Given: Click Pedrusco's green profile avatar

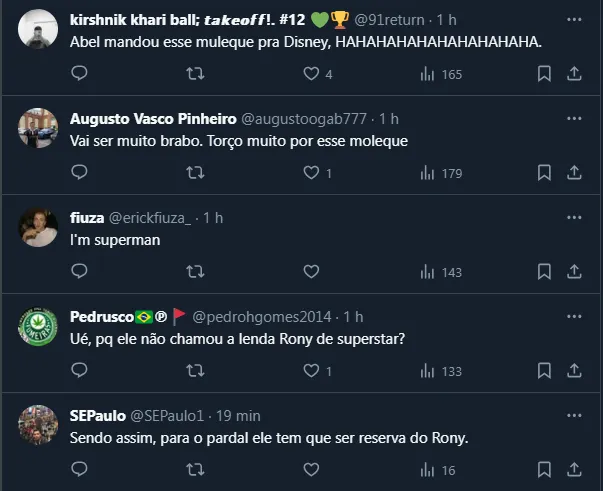Looking at the screenshot, I should pyautogui.click(x=38, y=327).
